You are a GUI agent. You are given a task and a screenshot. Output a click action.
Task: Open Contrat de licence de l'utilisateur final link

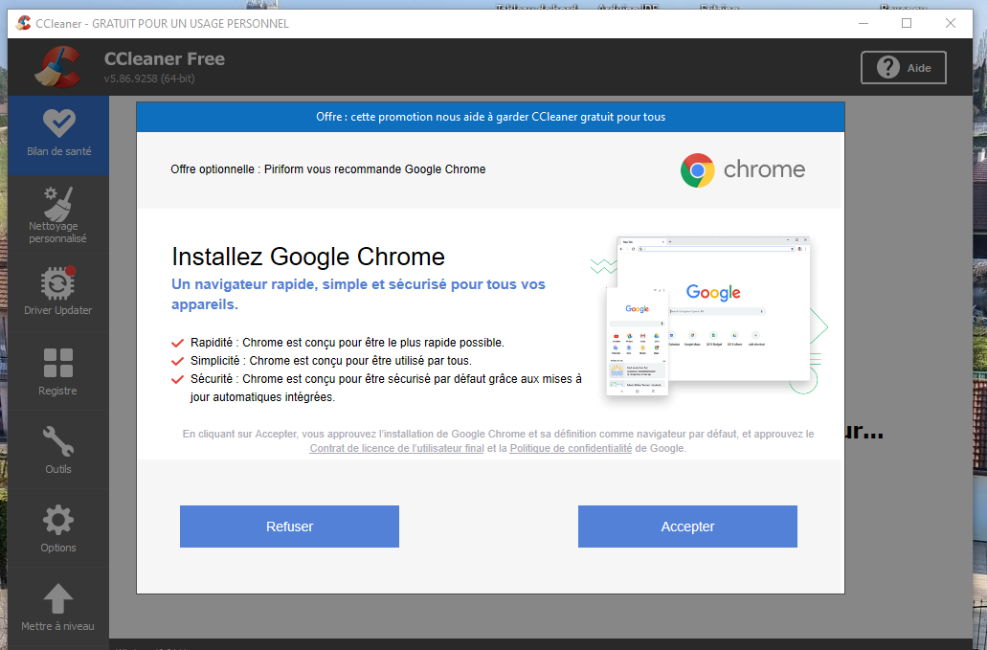[397, 448]
